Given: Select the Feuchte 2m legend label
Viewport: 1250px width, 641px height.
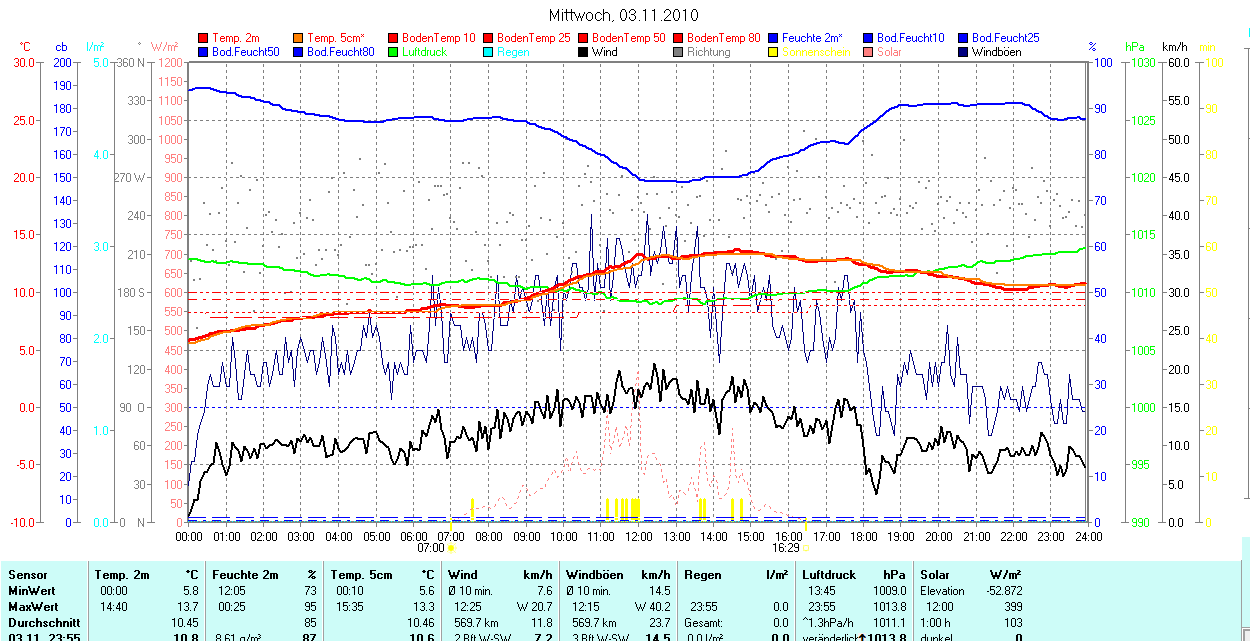Looking at the screenshot, I should click(x=812, y=37).
